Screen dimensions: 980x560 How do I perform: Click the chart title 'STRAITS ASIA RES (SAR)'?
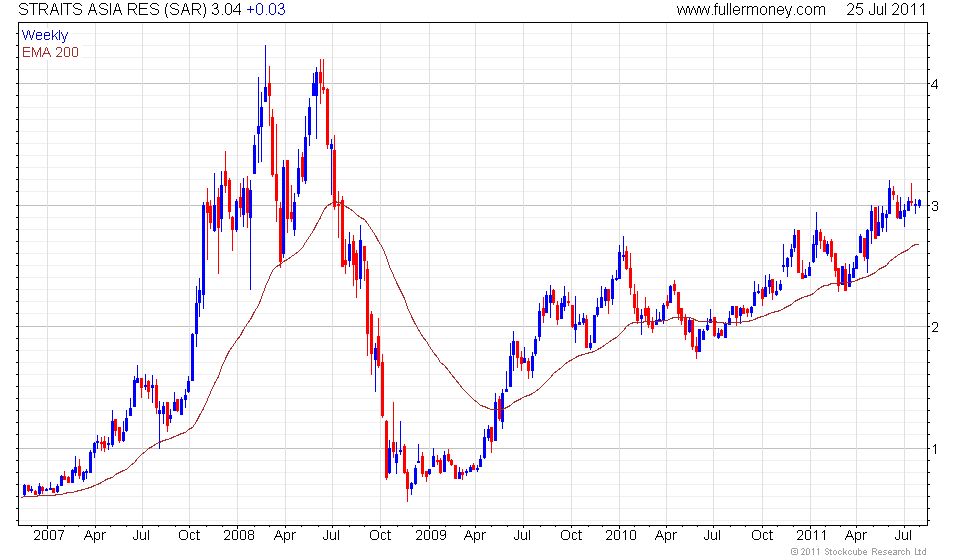pos(112,9)
